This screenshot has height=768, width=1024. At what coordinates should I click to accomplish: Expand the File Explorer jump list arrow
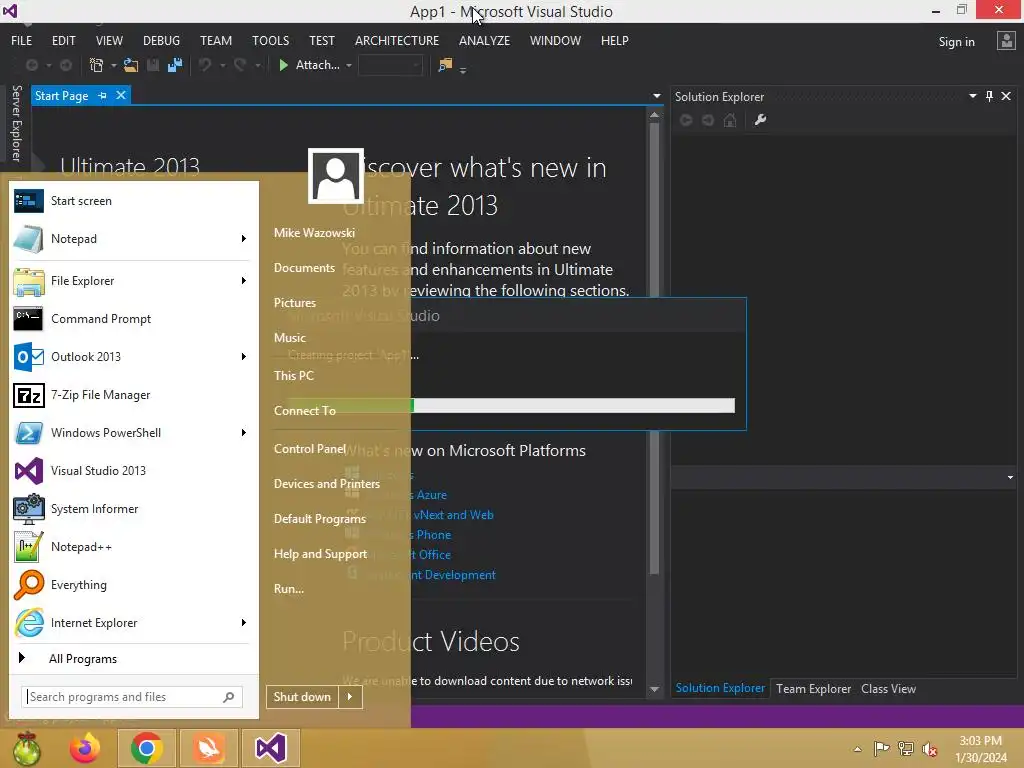pos(244,281)
